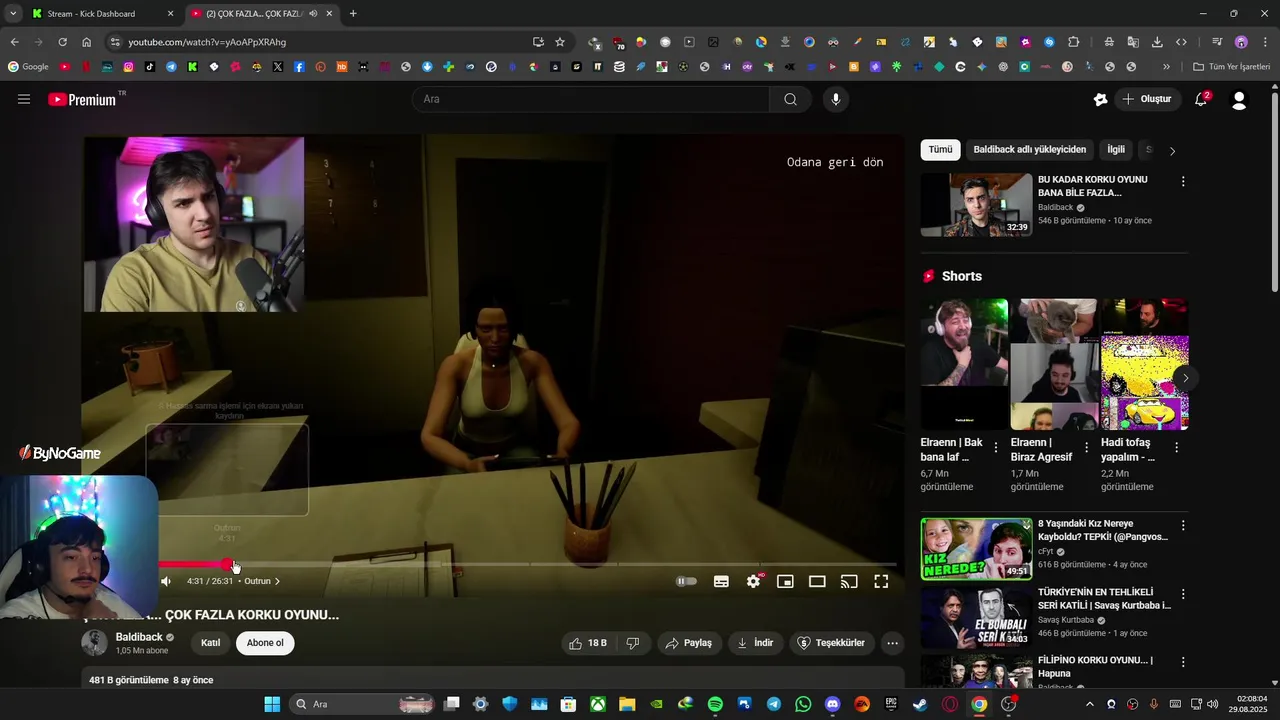Show next Shorts with arrow button
Image resolution: width=1280 pixels, height=720 pixels.
1185,378
